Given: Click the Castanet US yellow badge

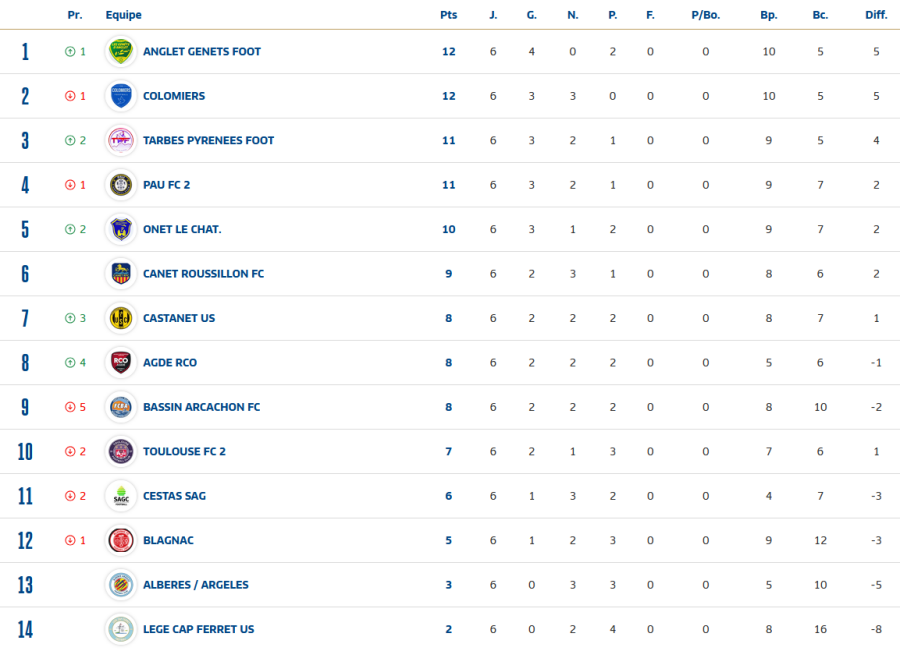Looking at the screenshot, I should (121, 318).
